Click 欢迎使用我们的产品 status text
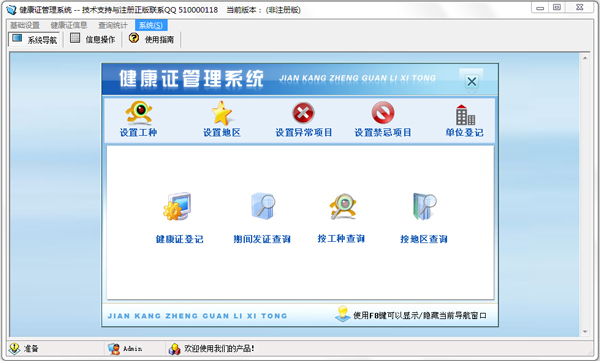Screen dimensions: 600x361 (219, 348)
